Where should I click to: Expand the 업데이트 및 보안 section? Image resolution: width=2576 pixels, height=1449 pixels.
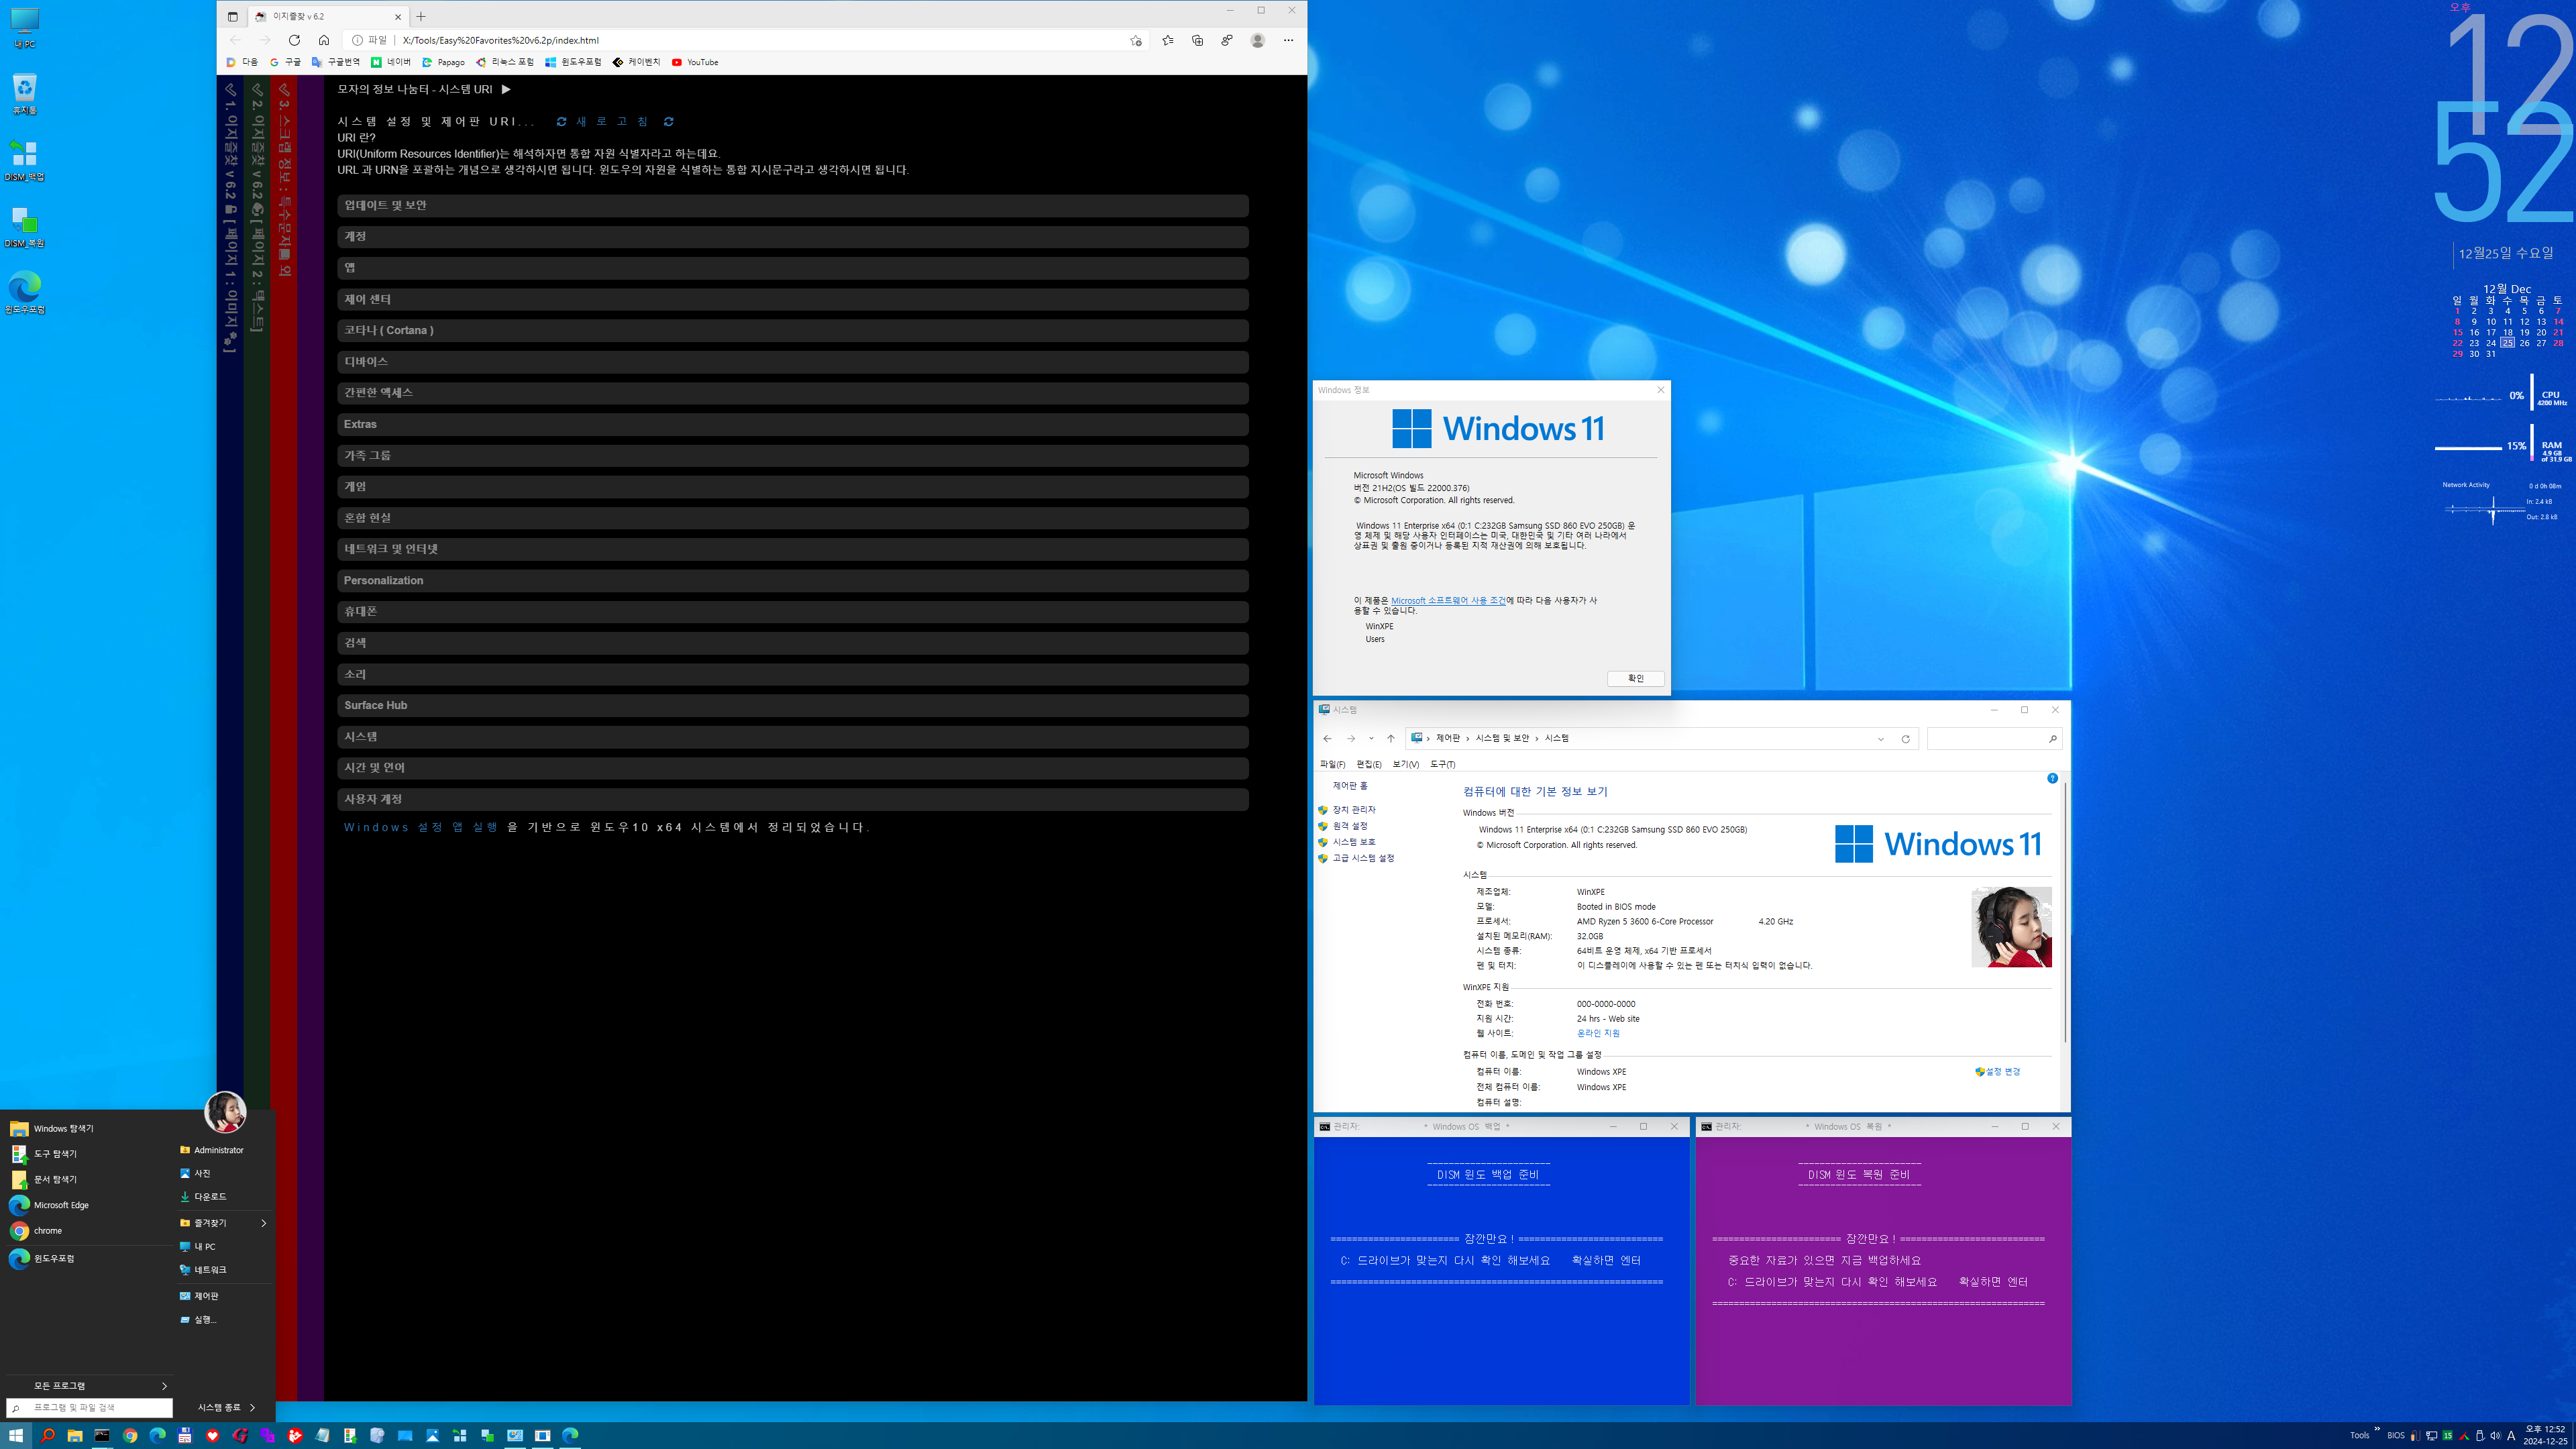(x=792, y=205)
